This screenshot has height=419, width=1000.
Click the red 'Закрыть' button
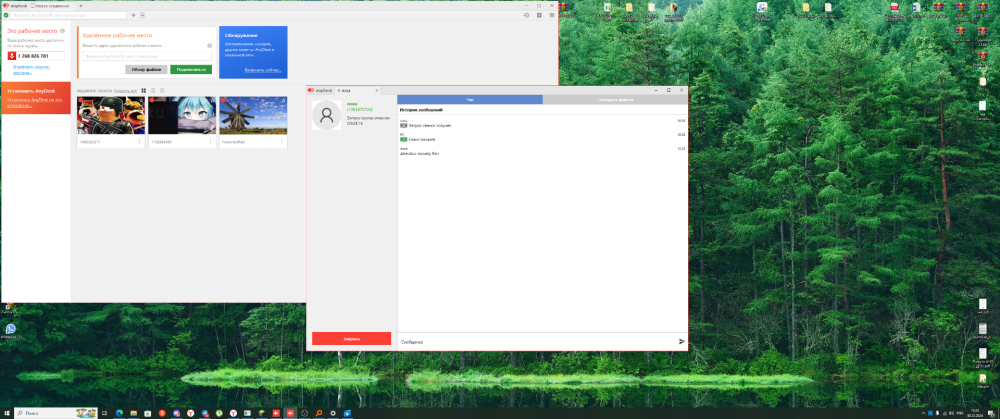point(351,339)
